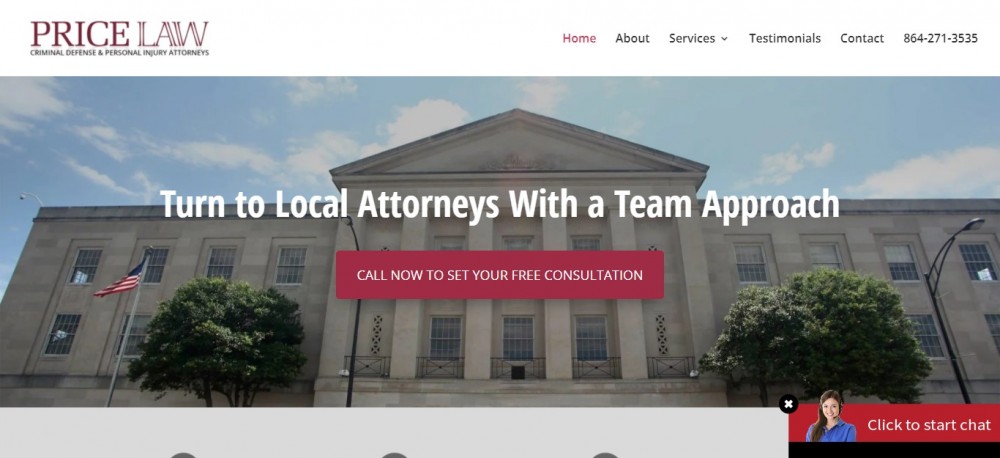
Task: Go to the Home page tab
Action: point(579,38)
